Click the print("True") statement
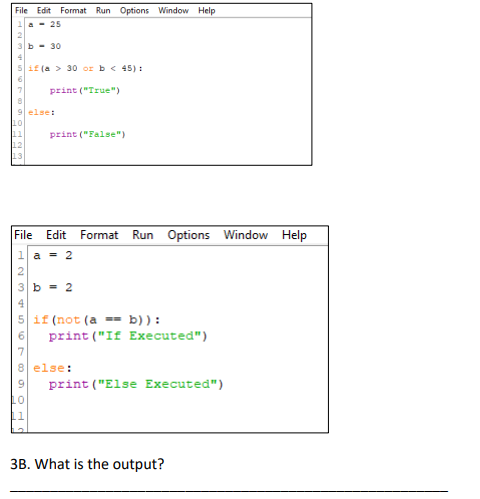This screenshot has width=480, height=499. coord(85,90)
